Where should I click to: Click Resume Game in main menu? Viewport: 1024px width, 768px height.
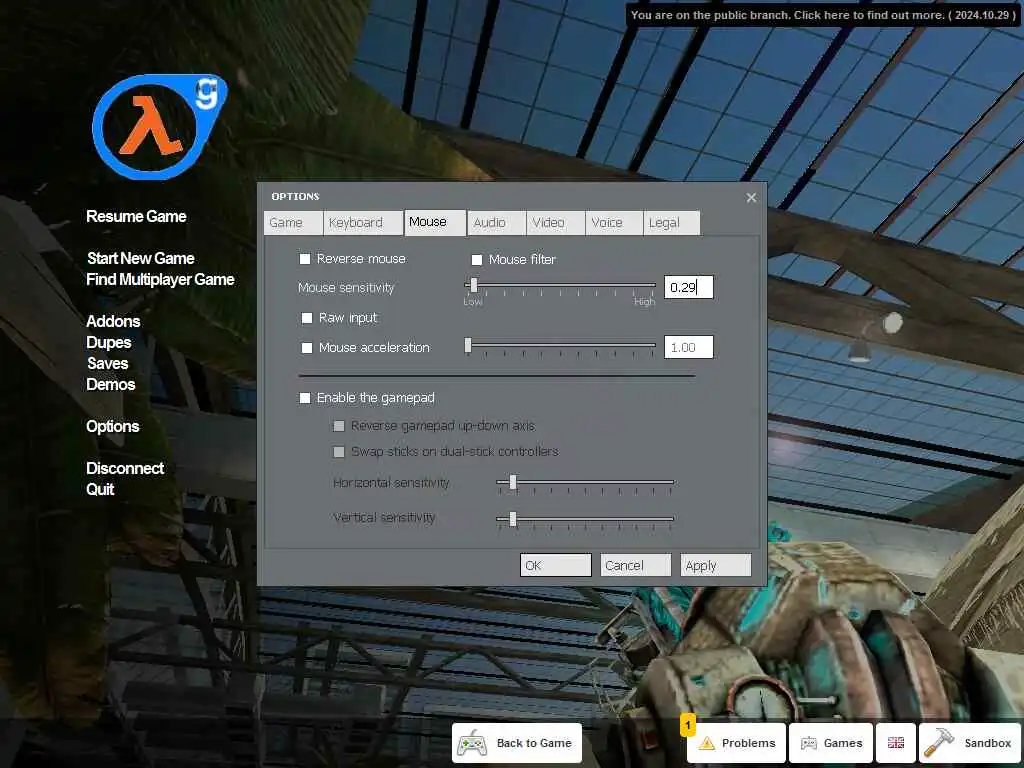pyautogui.click(x=136, y=216)
